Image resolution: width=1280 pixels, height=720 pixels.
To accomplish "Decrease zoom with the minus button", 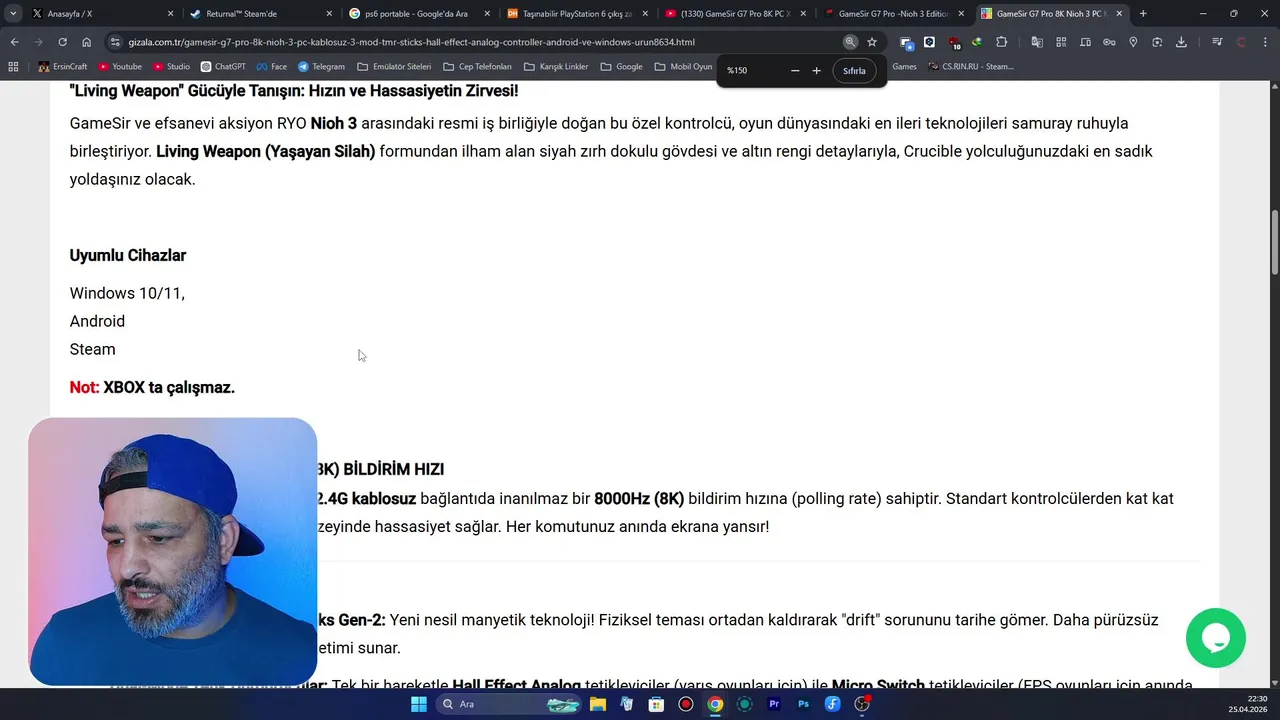I will coord(795,71).
